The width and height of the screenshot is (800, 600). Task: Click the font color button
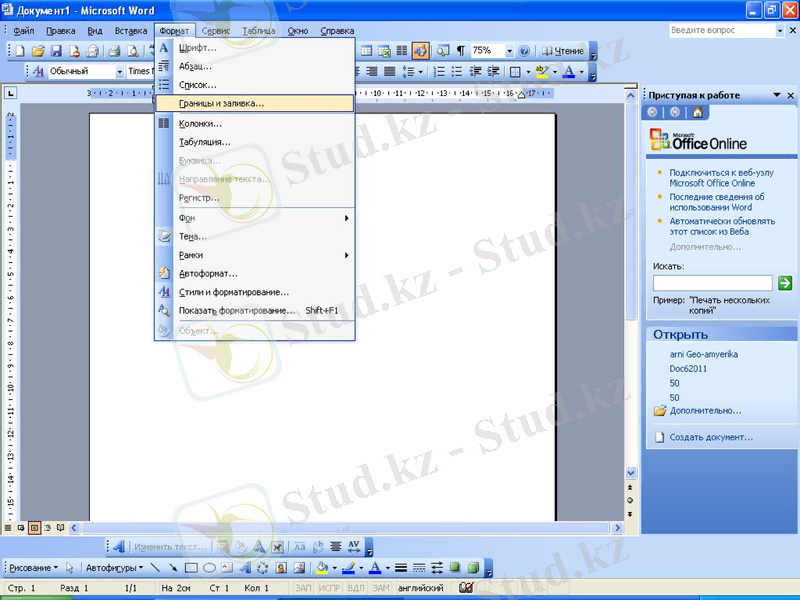tap(568, 72)
